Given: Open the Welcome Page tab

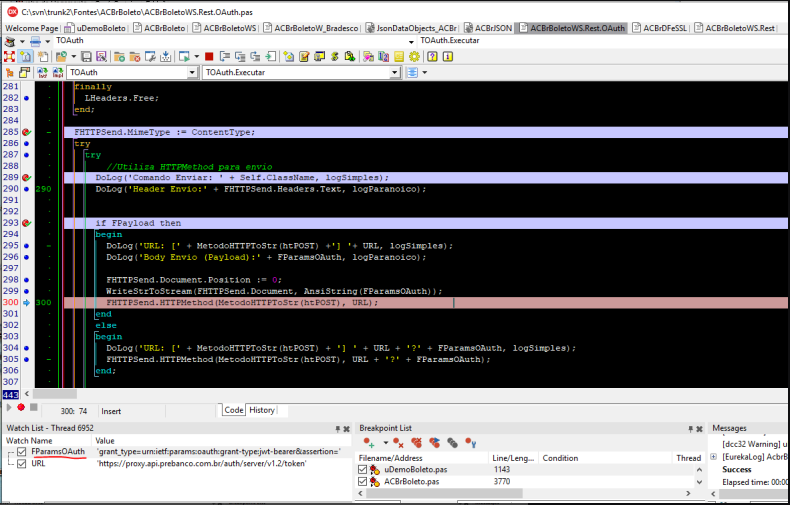Looking at the screenshot, I should coord(31,28).
